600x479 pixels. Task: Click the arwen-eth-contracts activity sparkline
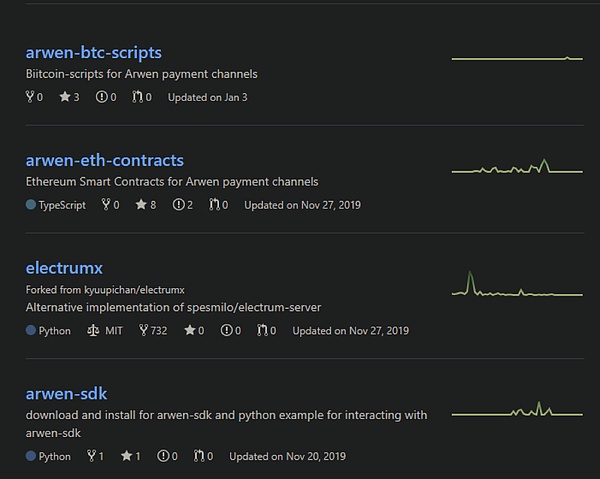click(x=516, y=168)
